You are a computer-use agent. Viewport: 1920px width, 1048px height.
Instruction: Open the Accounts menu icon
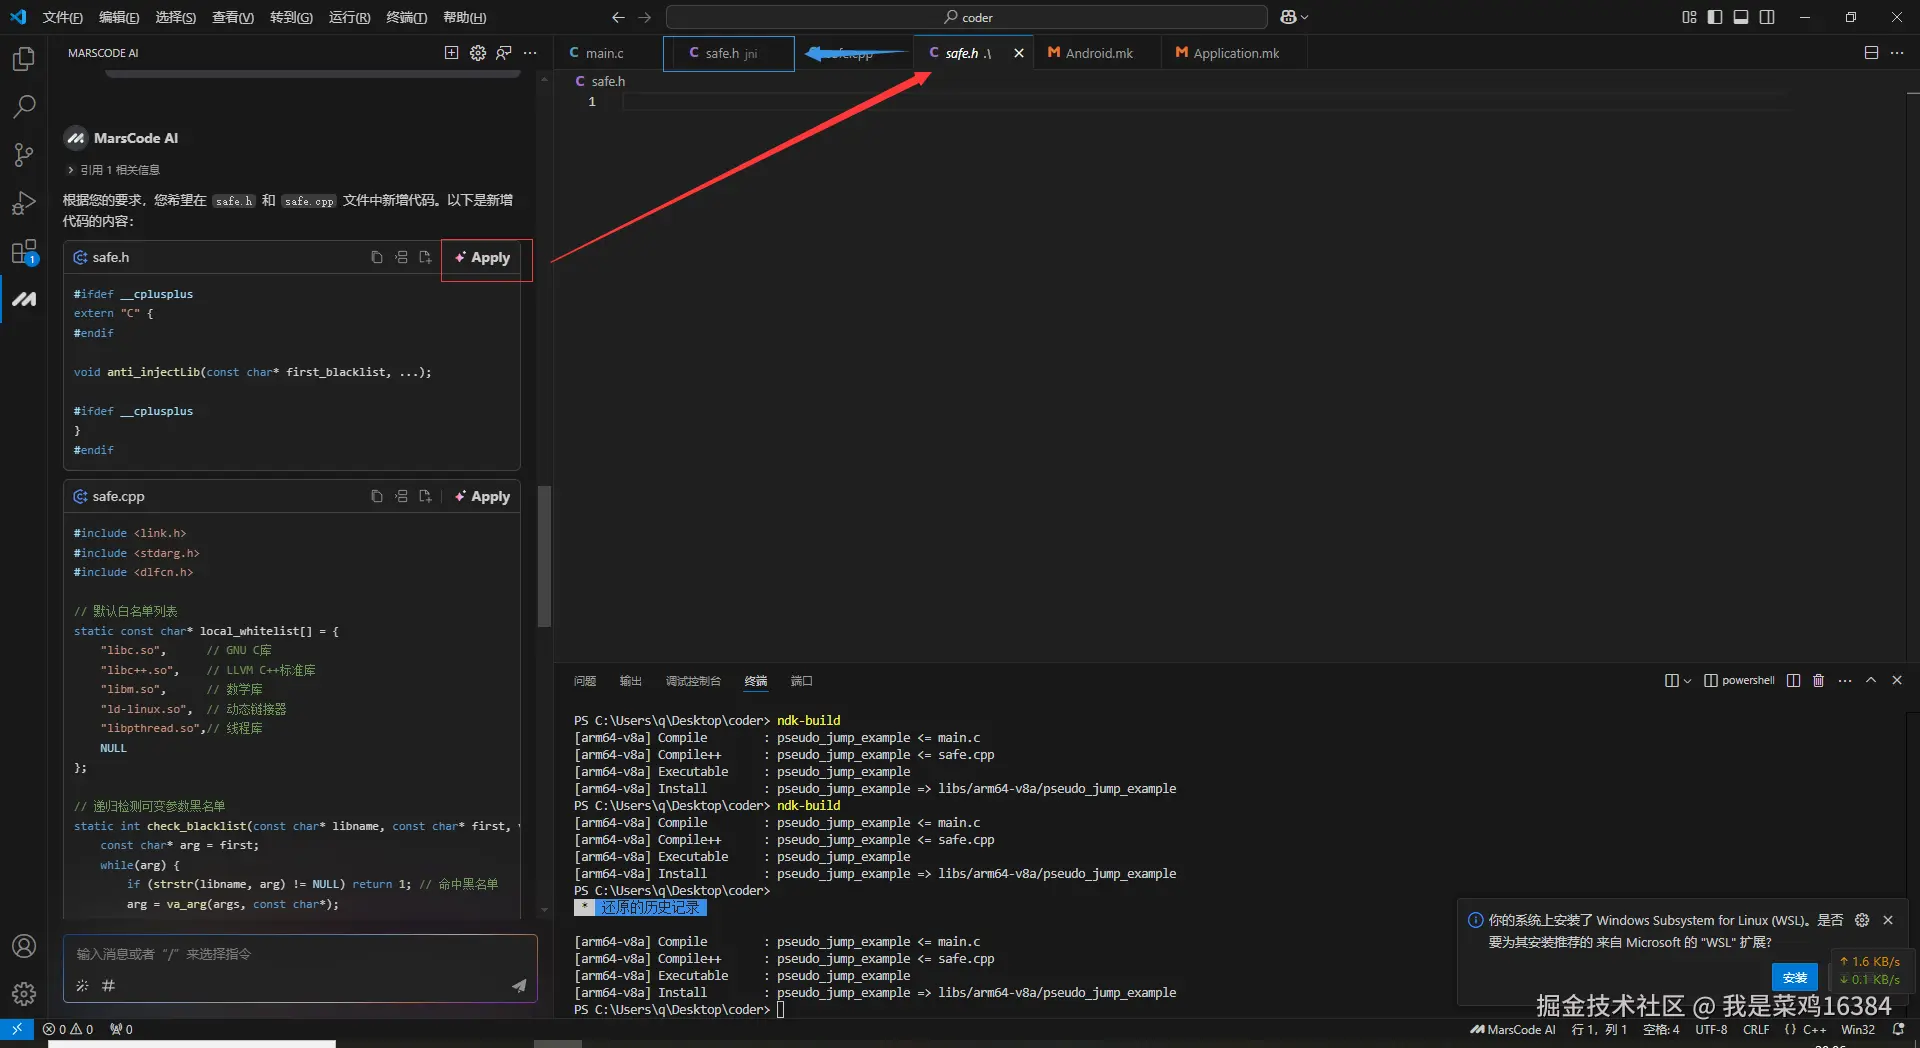[24, 946]
